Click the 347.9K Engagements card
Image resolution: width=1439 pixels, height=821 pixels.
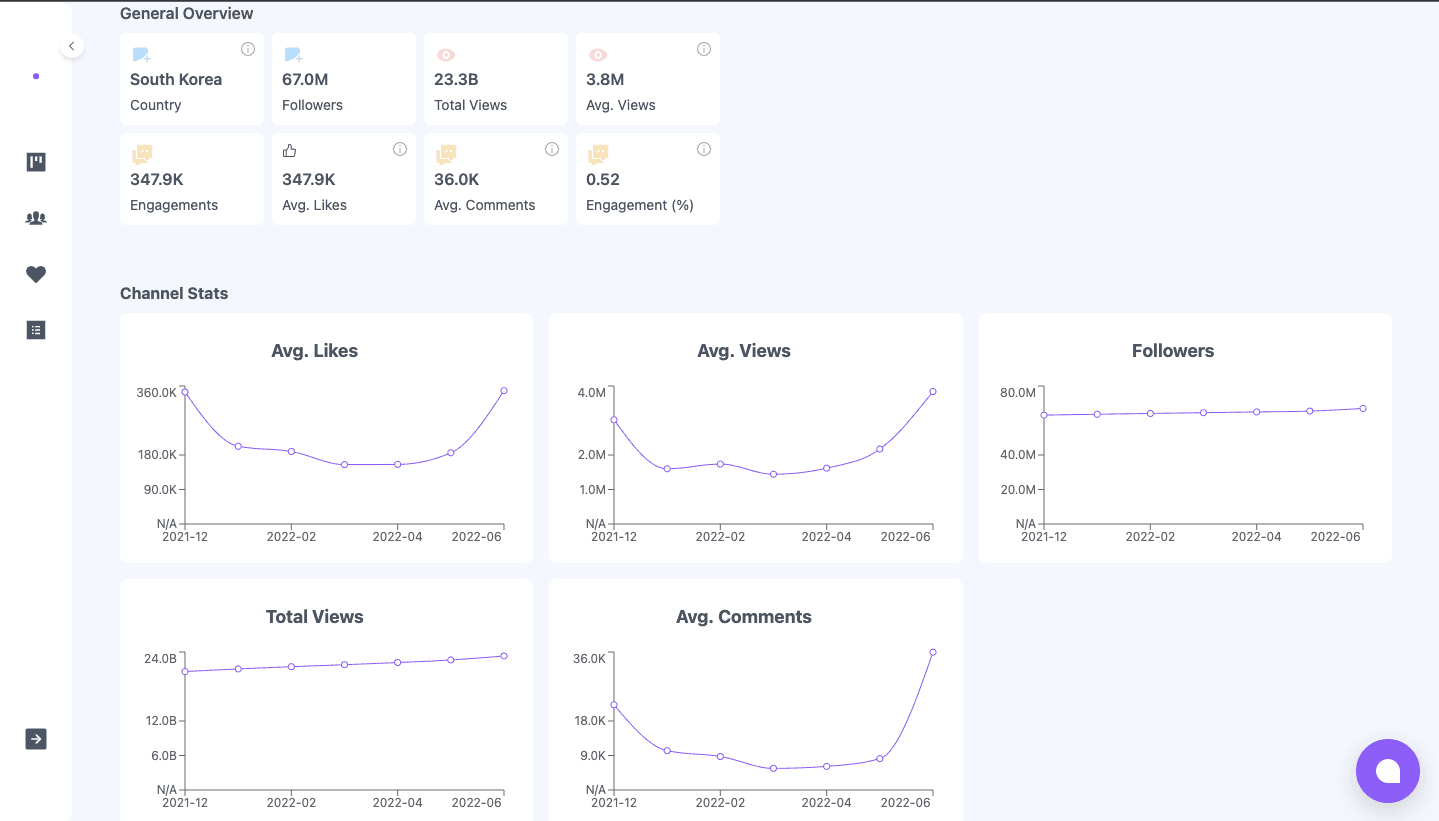[x=191, y=179]
